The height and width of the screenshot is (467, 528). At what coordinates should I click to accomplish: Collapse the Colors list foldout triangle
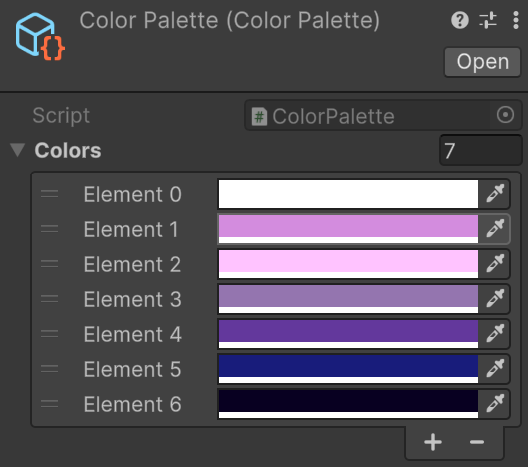tap(18, 150)
